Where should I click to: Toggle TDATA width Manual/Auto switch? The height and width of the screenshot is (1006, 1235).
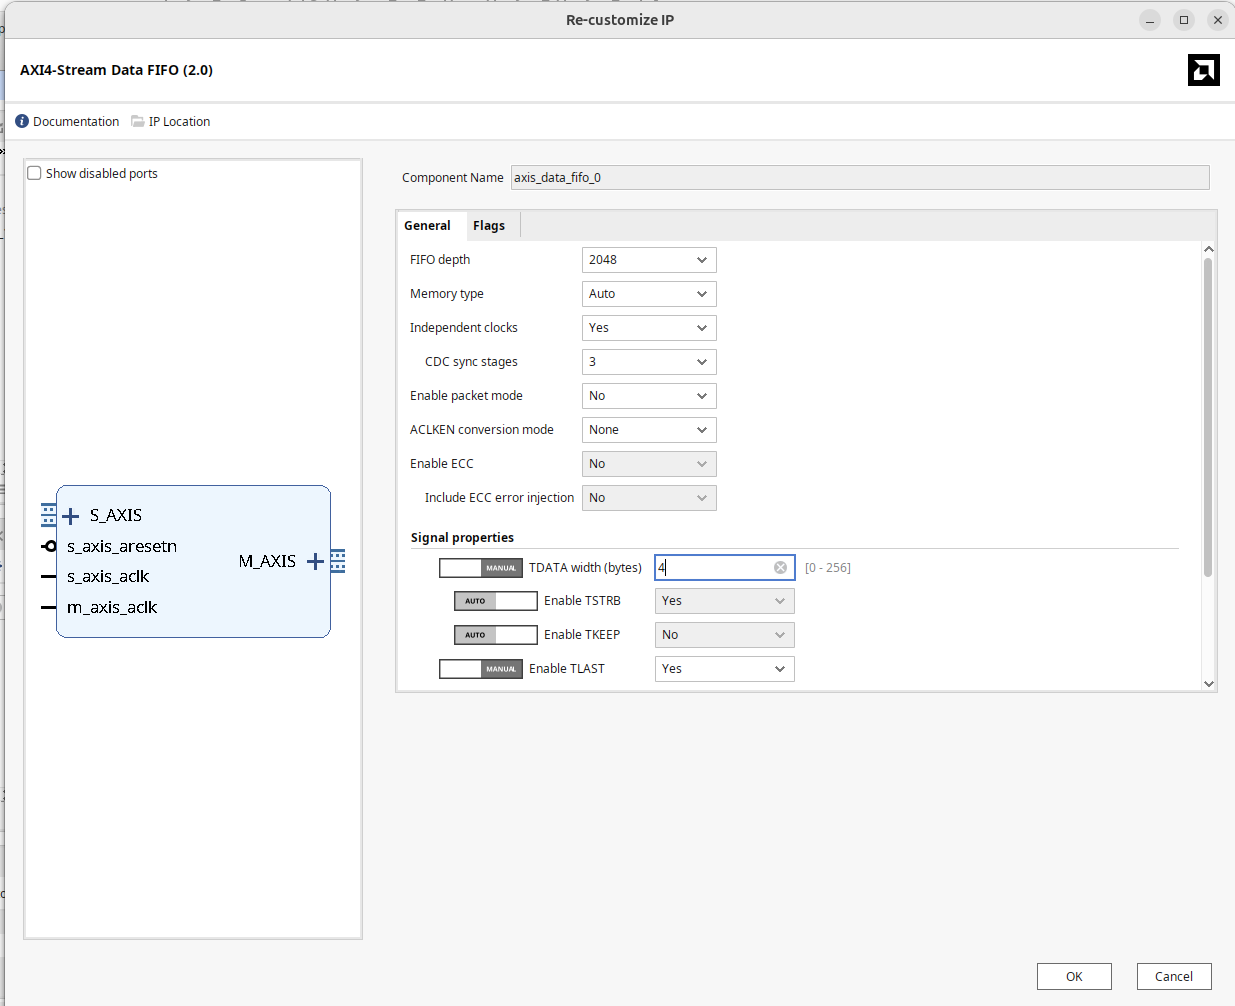481,568
